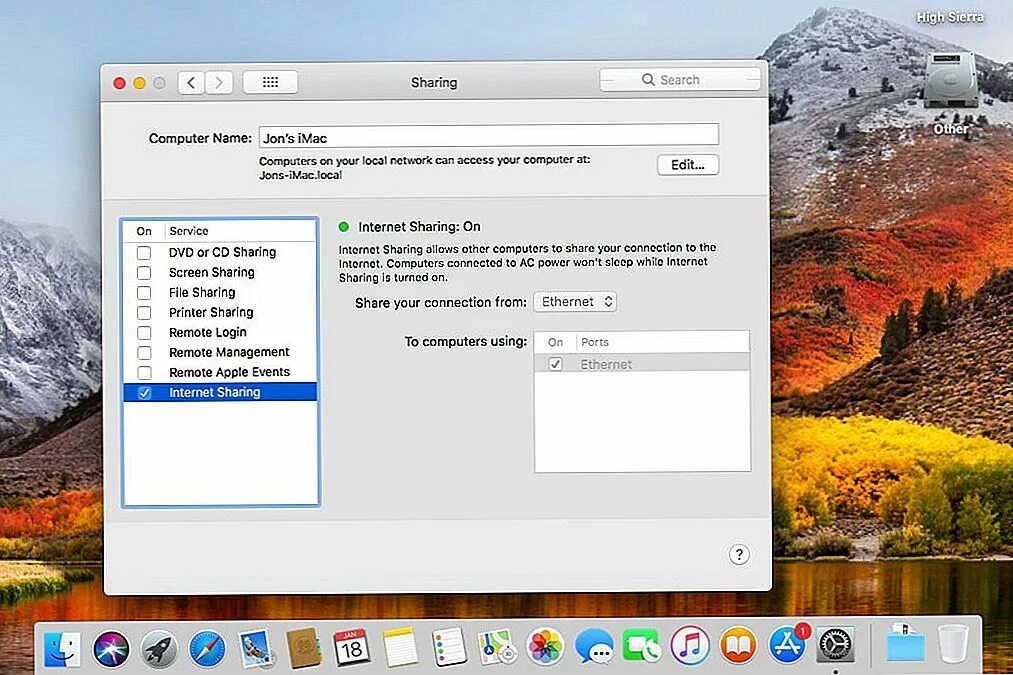Launch Siri from the Dock
1013x675 pixels.
pos(111,648)
